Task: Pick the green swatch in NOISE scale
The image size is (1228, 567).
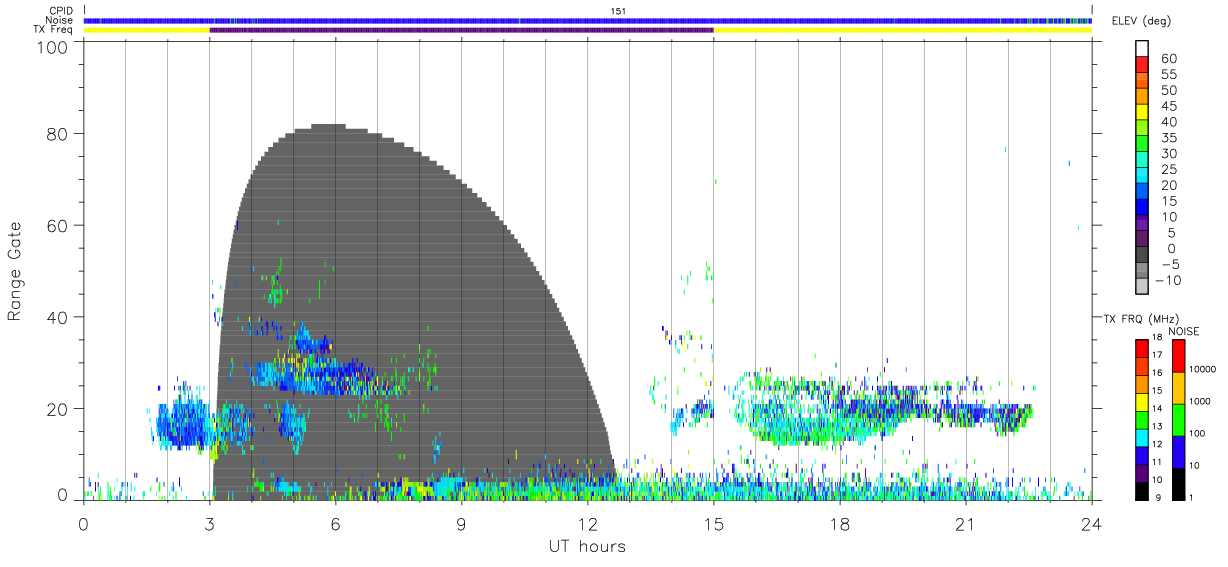Action: (x=1179, y=420)
